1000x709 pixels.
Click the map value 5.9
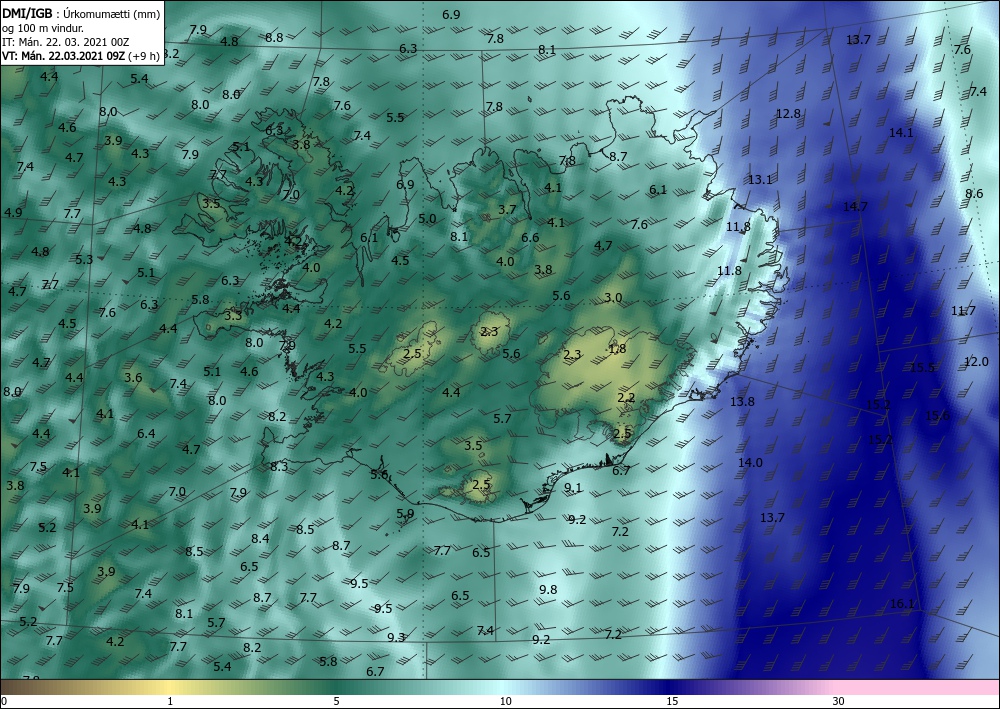(x=405, y=513)
